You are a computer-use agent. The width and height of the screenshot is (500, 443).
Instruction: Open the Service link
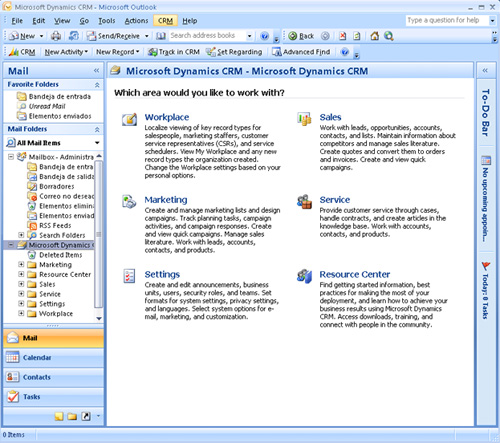[x=335, y=200]
